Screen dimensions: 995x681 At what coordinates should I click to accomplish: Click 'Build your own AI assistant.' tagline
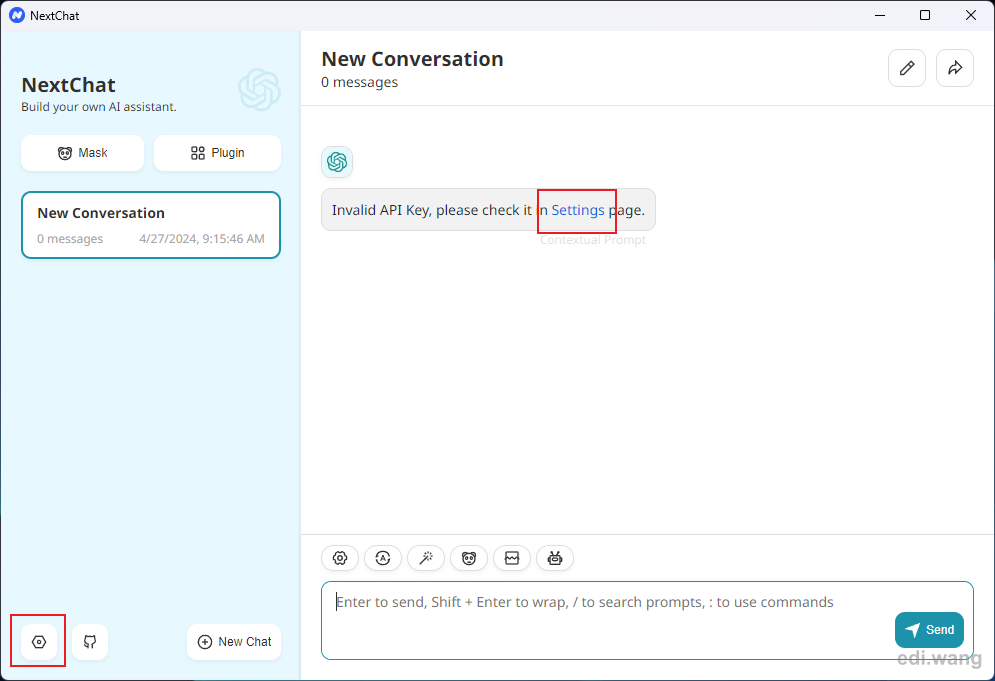click(99, 107)
